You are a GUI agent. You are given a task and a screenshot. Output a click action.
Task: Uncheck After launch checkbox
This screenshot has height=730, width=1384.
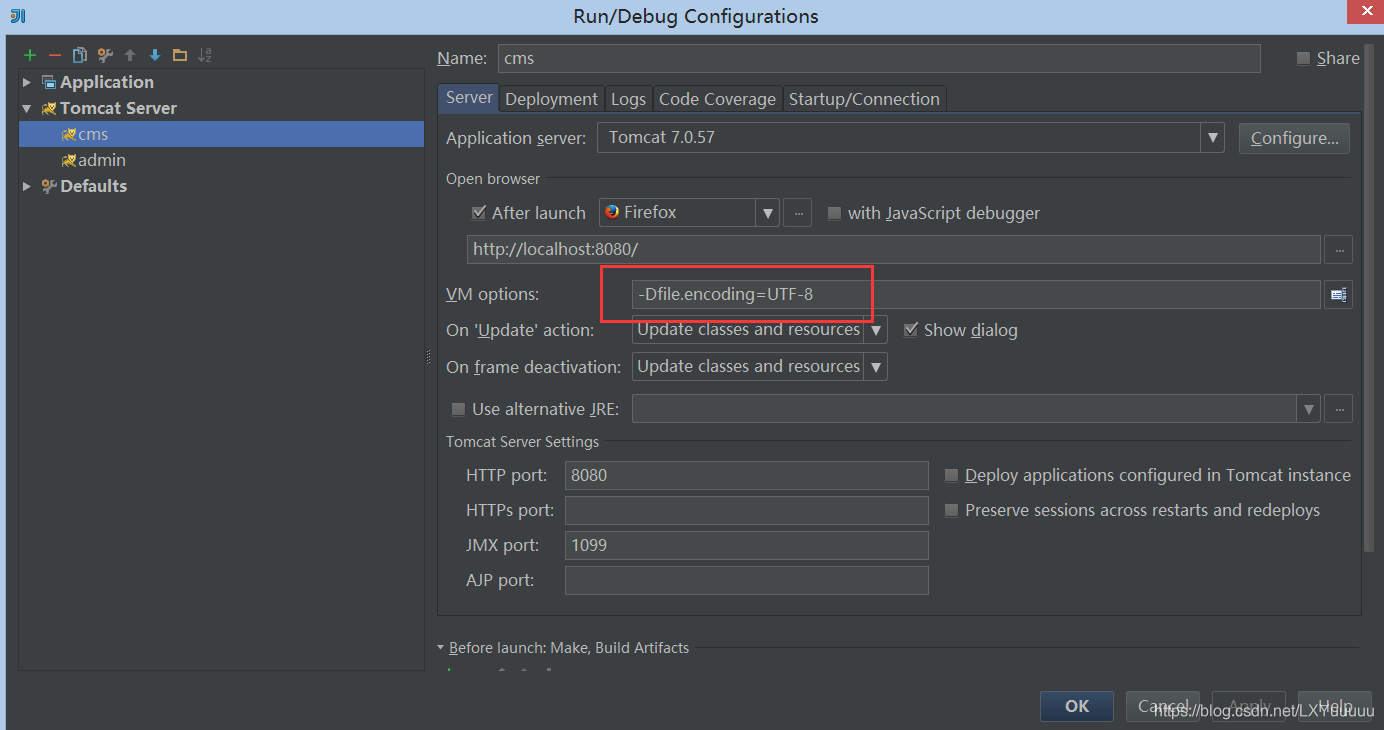[x=478, y=213]
